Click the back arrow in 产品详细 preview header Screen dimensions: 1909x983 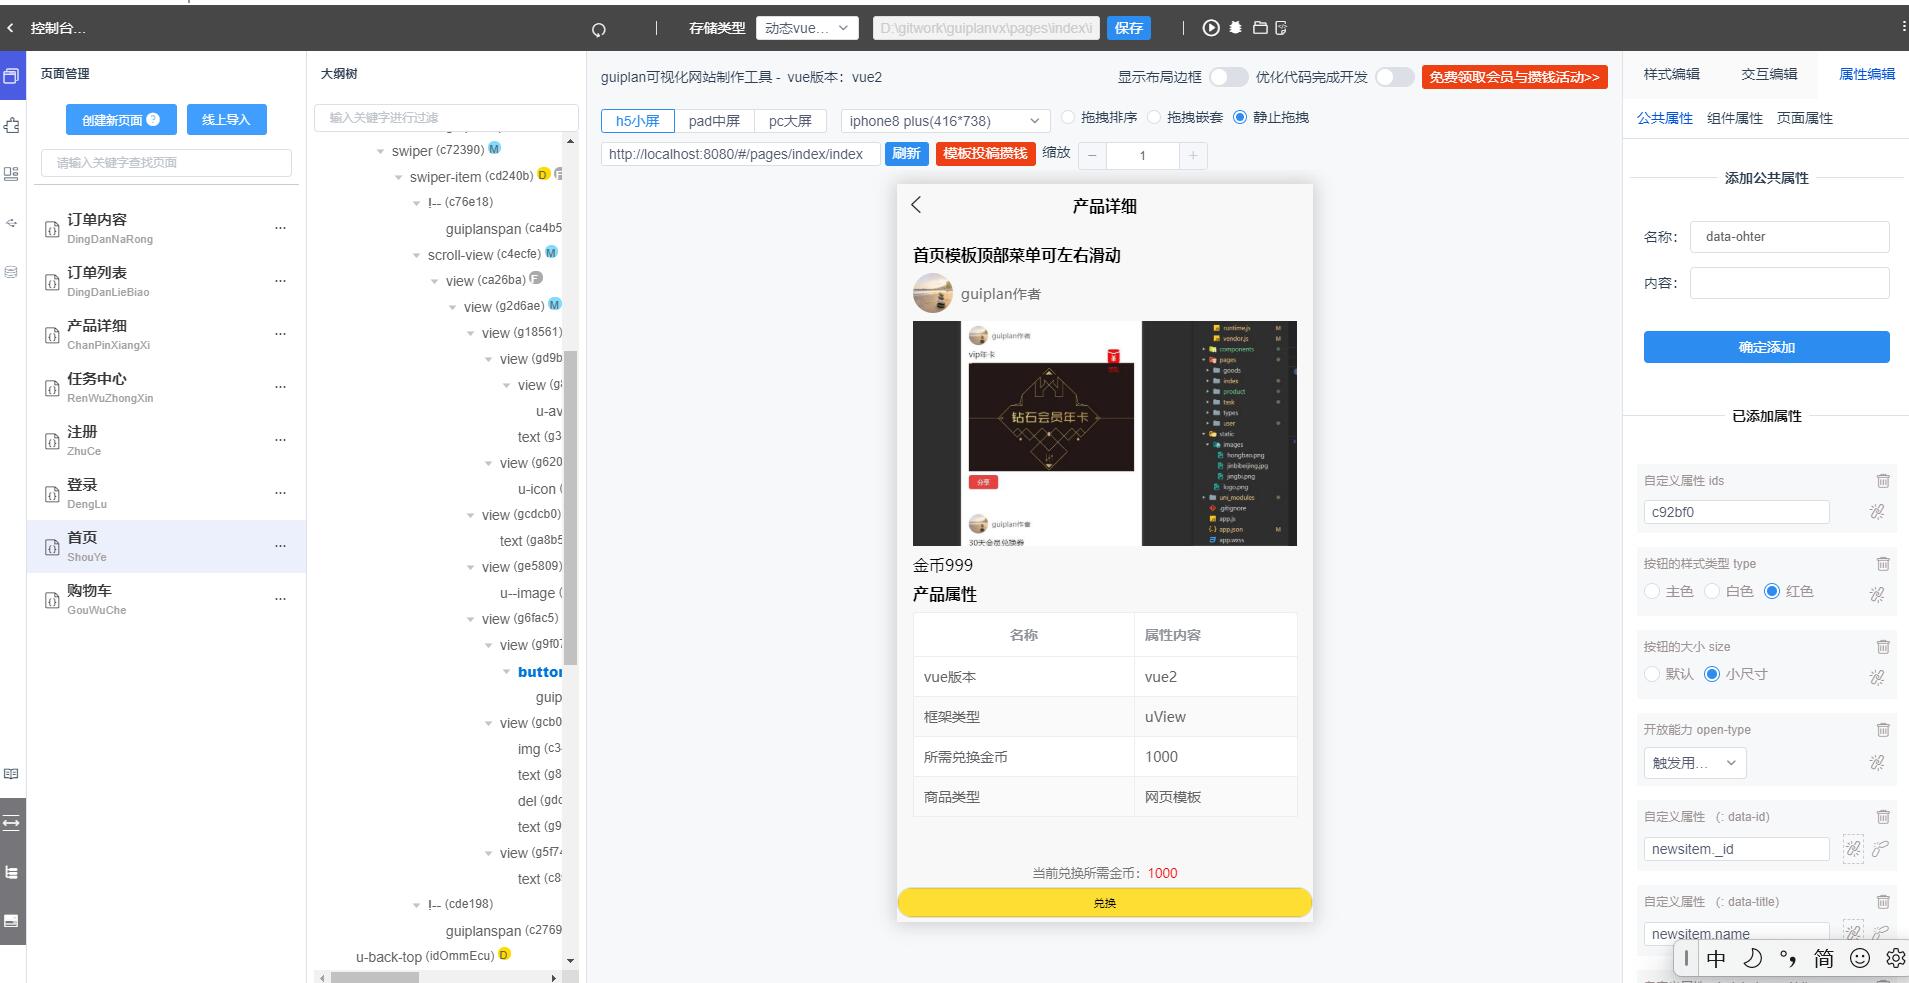[x=916, y=205]
